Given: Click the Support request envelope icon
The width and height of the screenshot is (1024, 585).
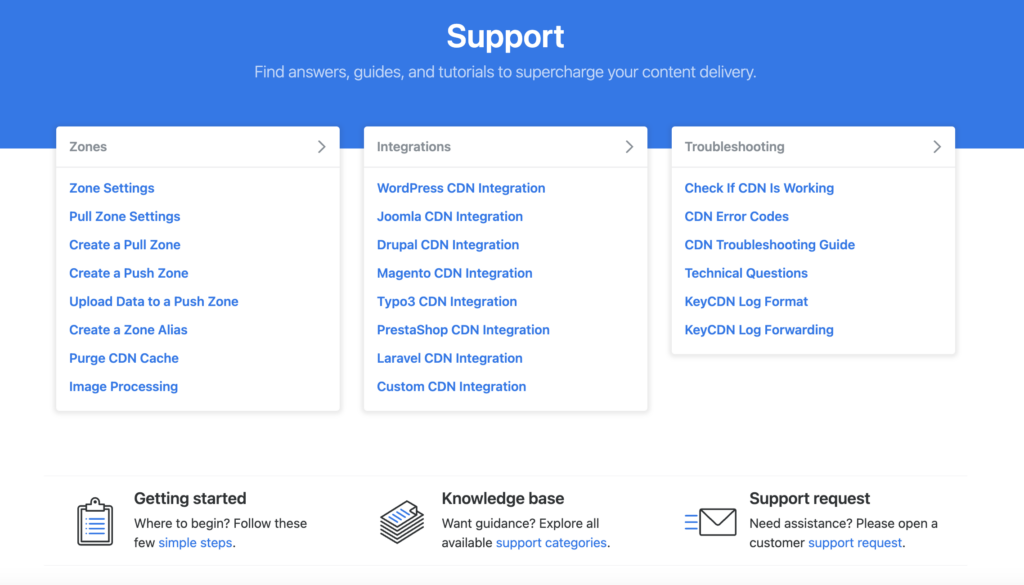Looking at the screenshot, I should coord(712,521).
